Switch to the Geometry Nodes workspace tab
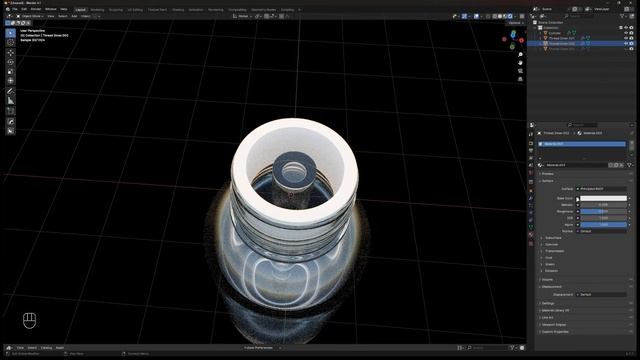 (x=263, y=10)
